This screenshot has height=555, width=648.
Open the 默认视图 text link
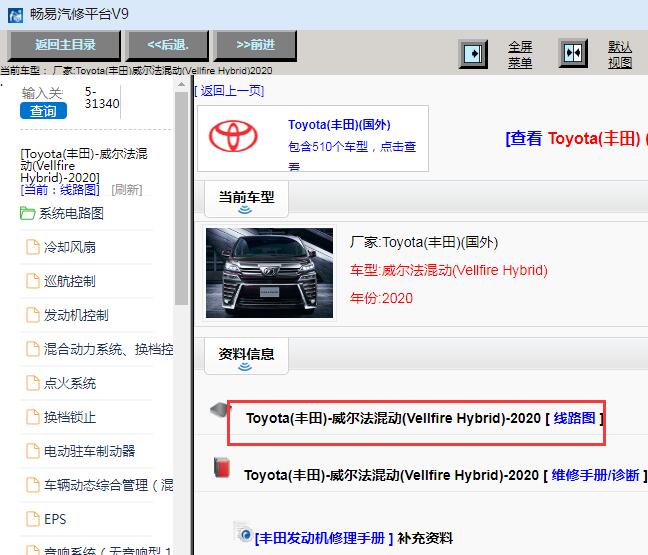point(619,54)
